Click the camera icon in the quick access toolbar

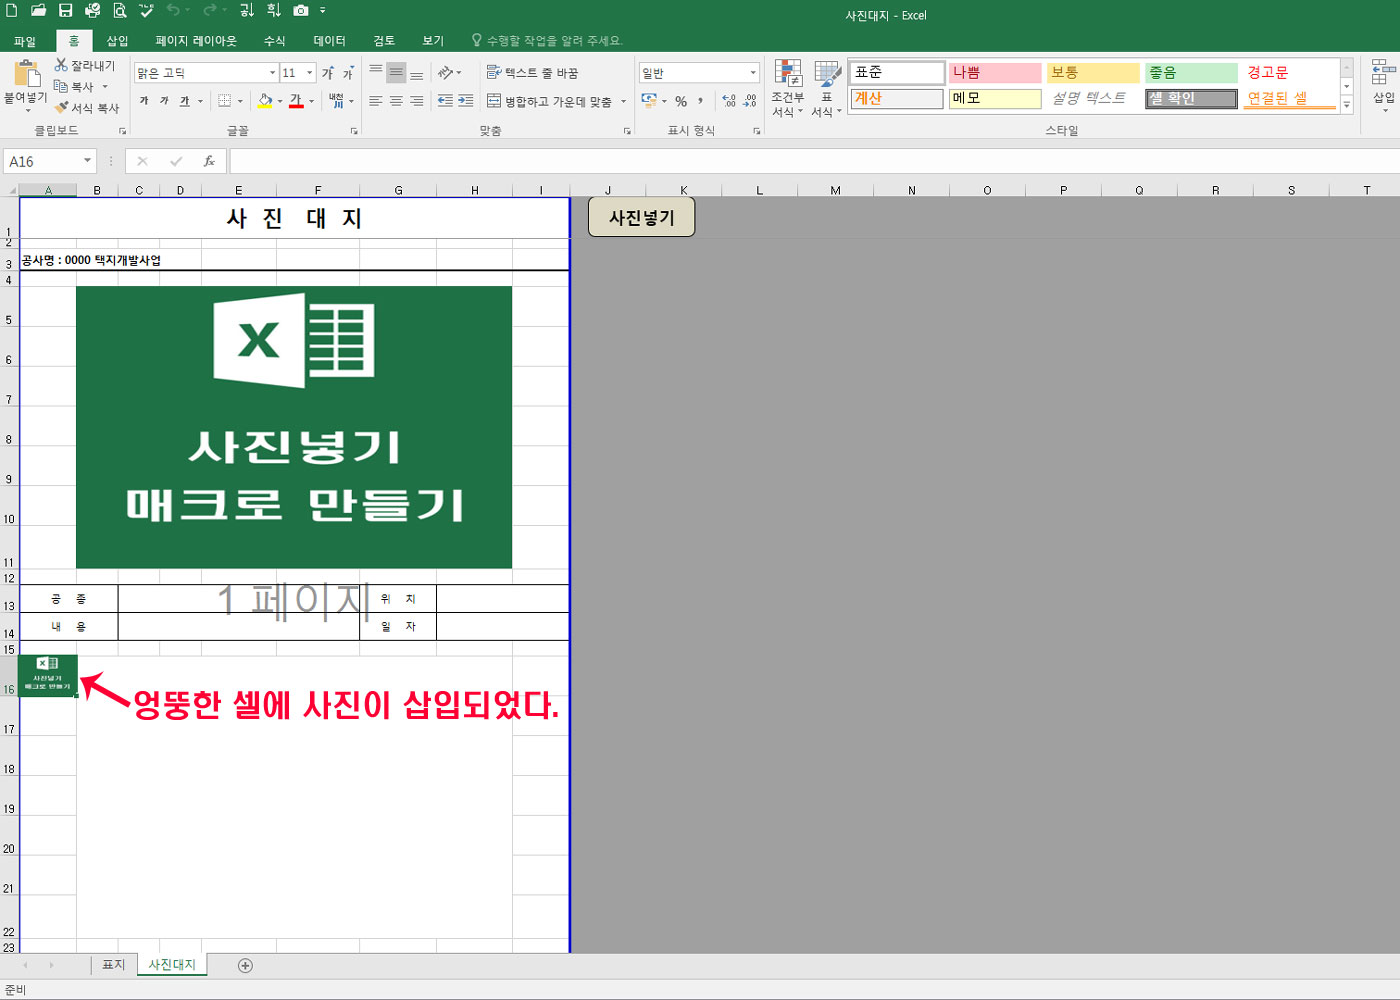coord(300,10)
